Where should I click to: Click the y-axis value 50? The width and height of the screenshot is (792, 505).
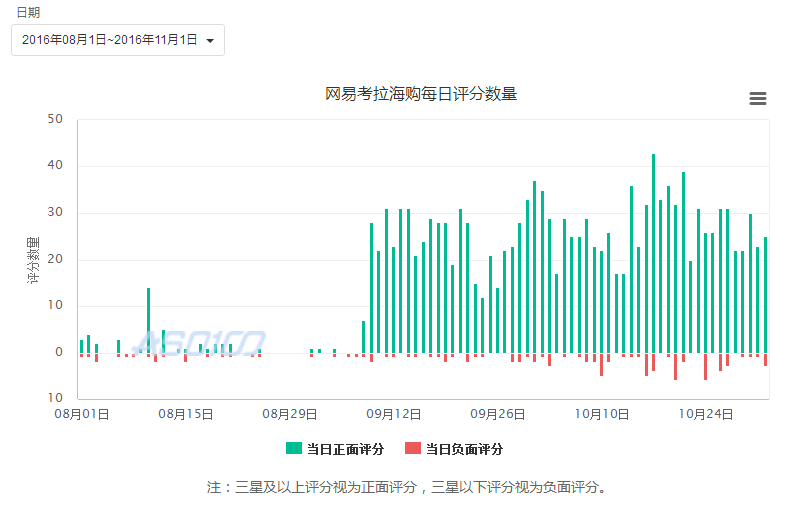coord(55,119)
